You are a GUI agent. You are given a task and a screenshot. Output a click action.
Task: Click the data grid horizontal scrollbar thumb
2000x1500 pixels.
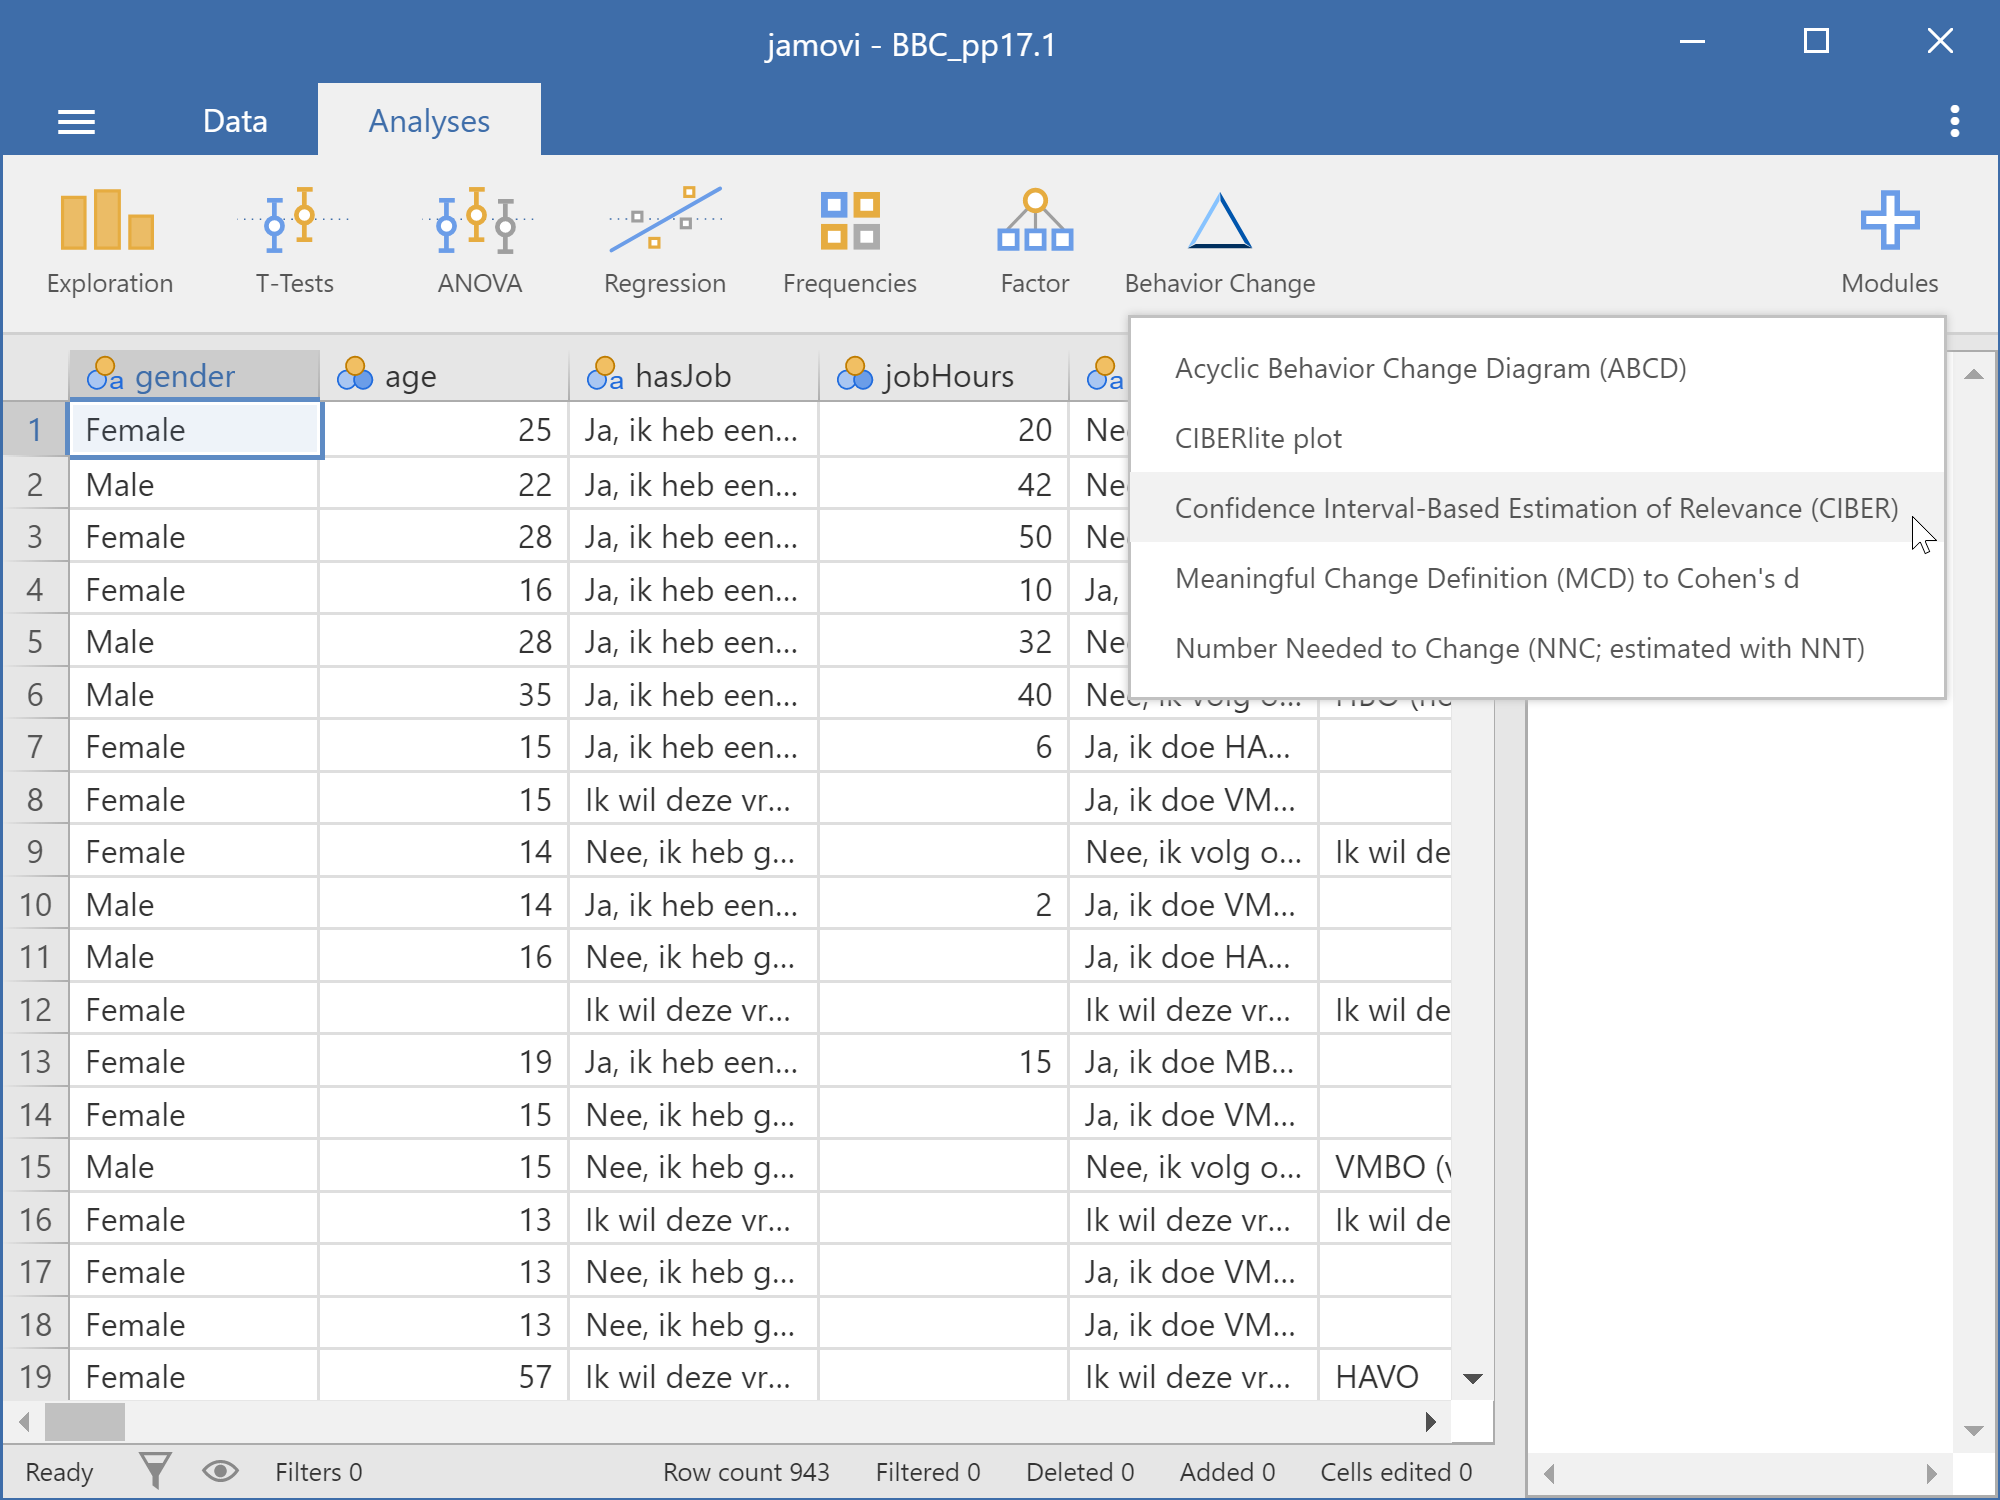[85, 1421]
